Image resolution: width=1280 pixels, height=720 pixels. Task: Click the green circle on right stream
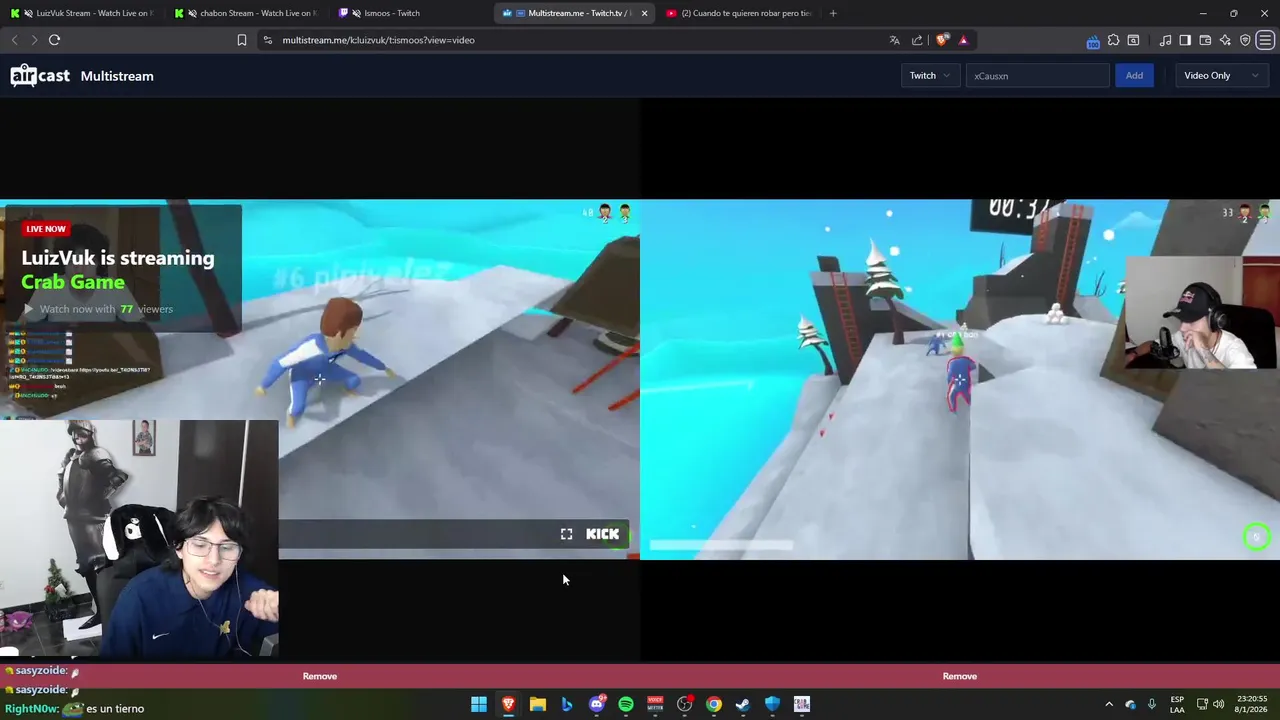tap(1256, 537)
